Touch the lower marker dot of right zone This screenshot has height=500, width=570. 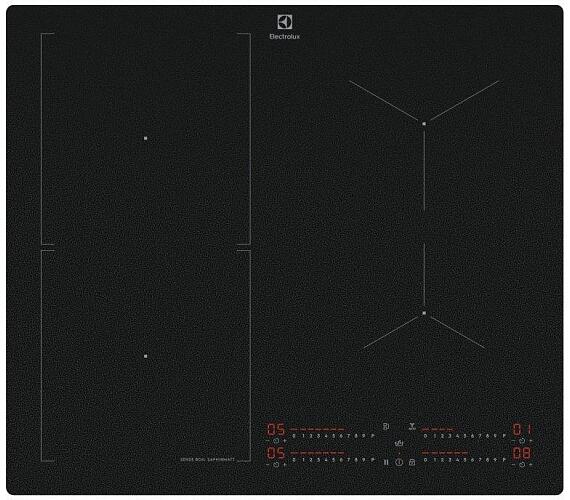(424, 313)
